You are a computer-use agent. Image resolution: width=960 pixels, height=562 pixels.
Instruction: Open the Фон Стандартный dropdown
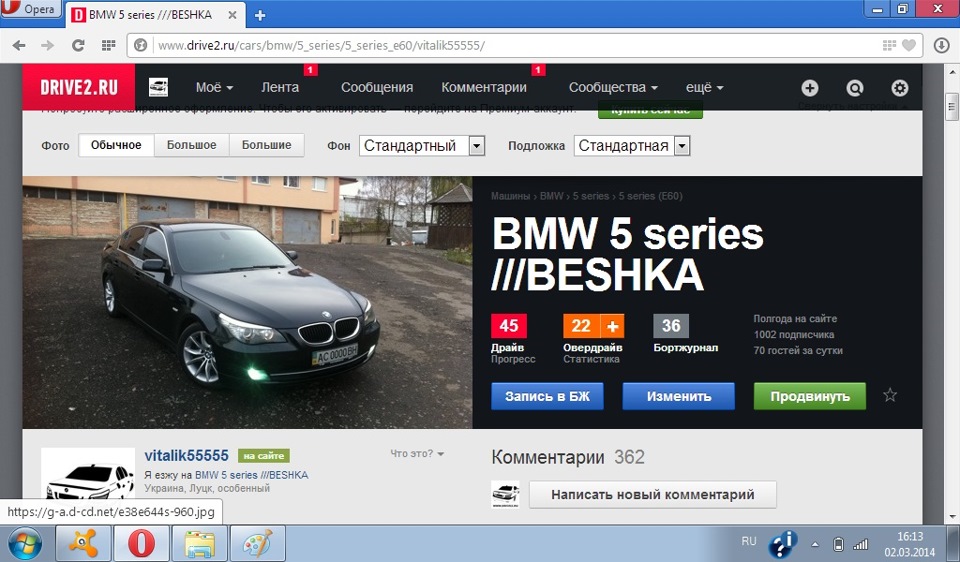422,146
